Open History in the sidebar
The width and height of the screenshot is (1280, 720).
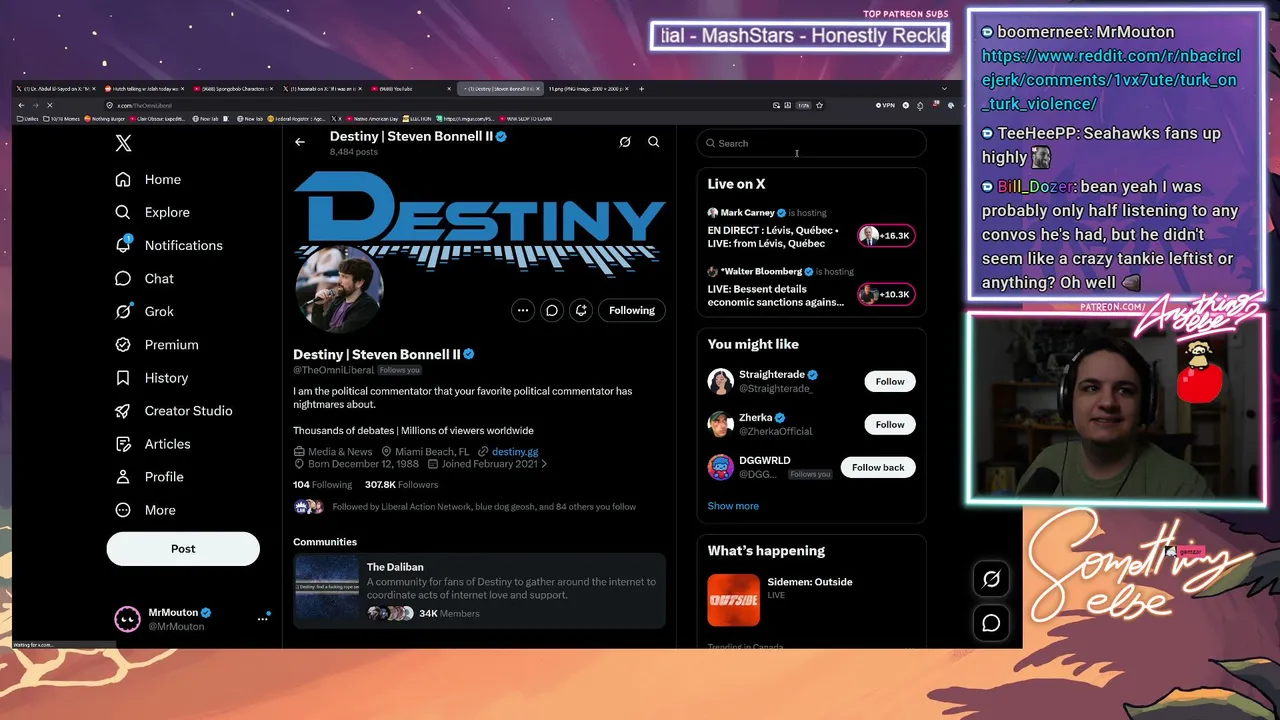point(151,378)
